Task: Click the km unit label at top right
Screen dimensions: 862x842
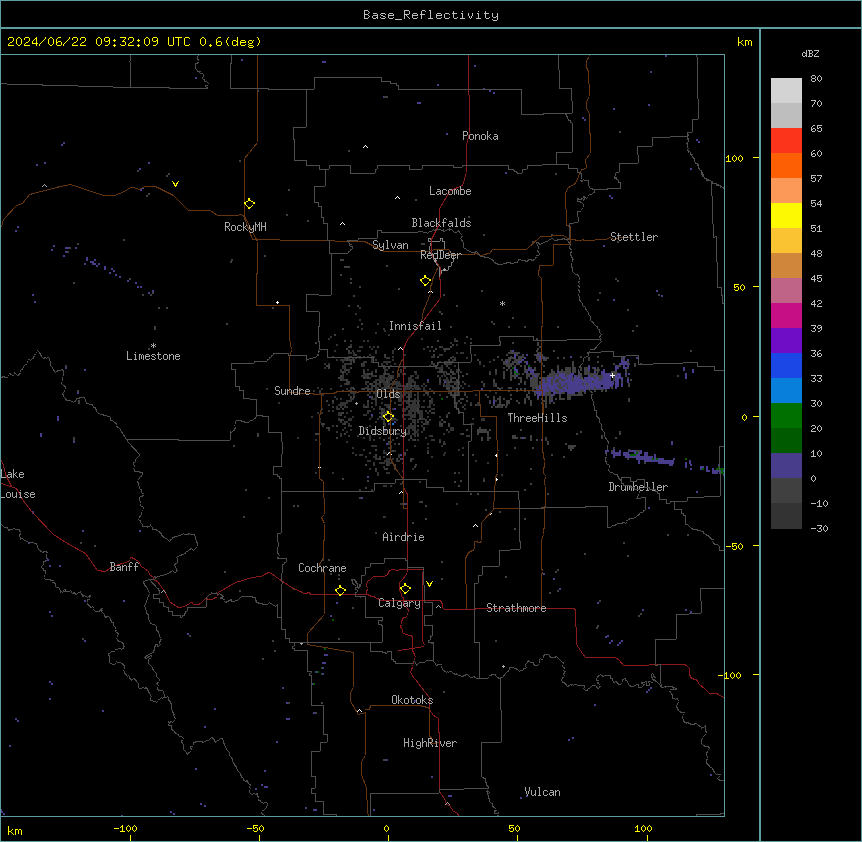Action: [744, 42]
